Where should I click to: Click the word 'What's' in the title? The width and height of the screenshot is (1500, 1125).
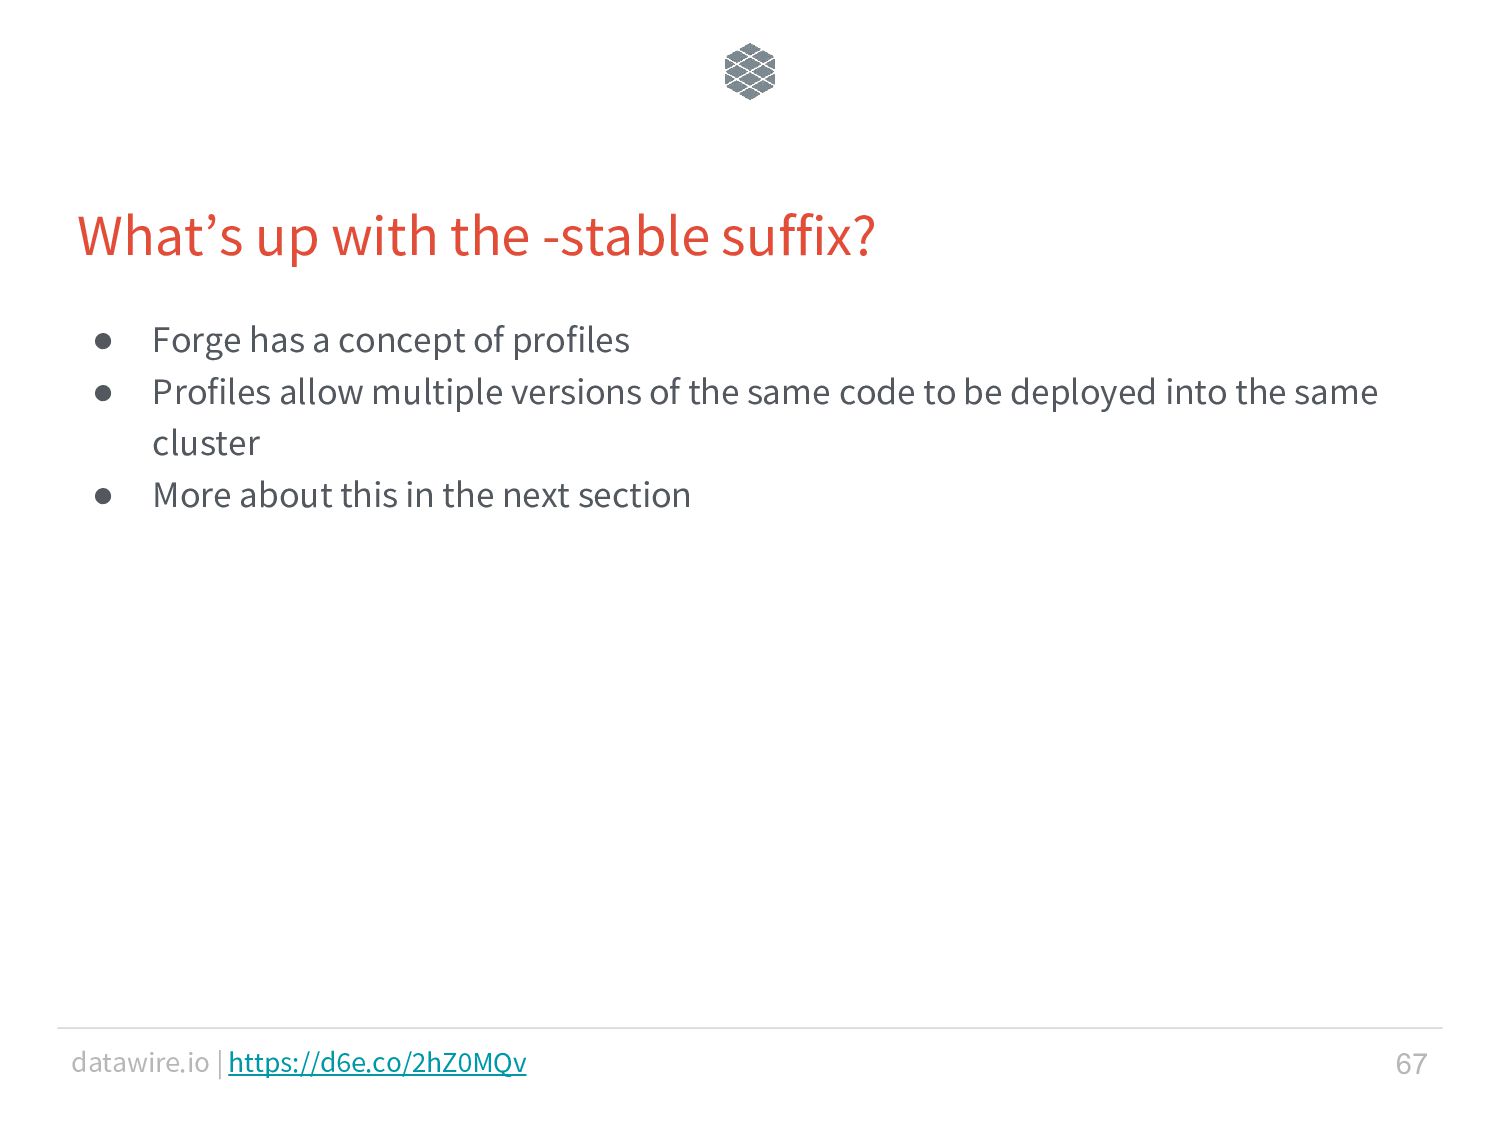(161, 237)
